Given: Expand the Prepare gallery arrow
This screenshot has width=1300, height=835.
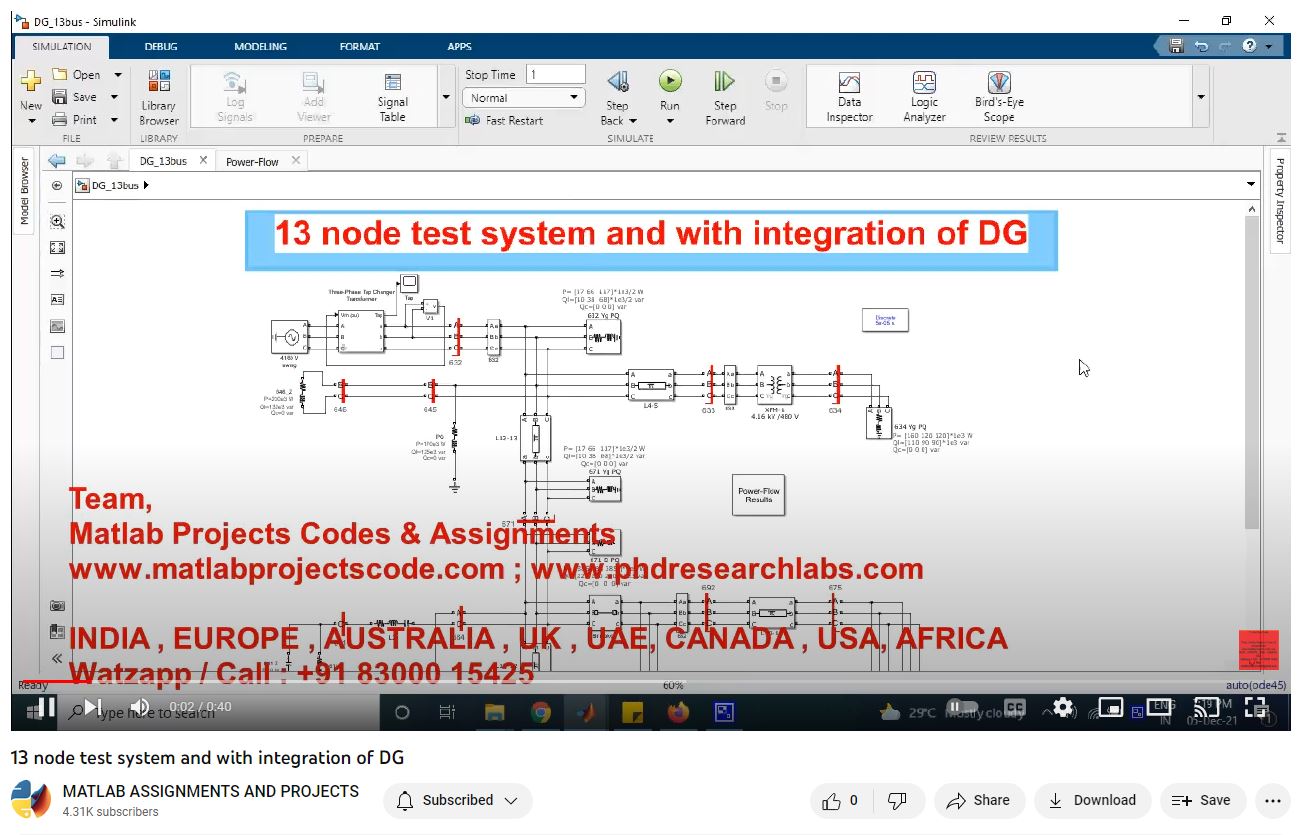Looking at the screenshot, I should pos(446,97).
